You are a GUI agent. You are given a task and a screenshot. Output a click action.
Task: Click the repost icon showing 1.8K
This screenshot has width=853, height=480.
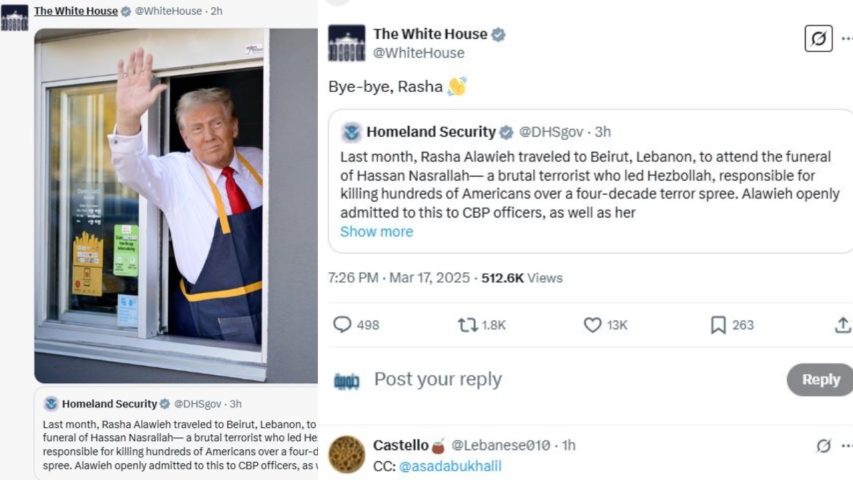tap(467, 325)
